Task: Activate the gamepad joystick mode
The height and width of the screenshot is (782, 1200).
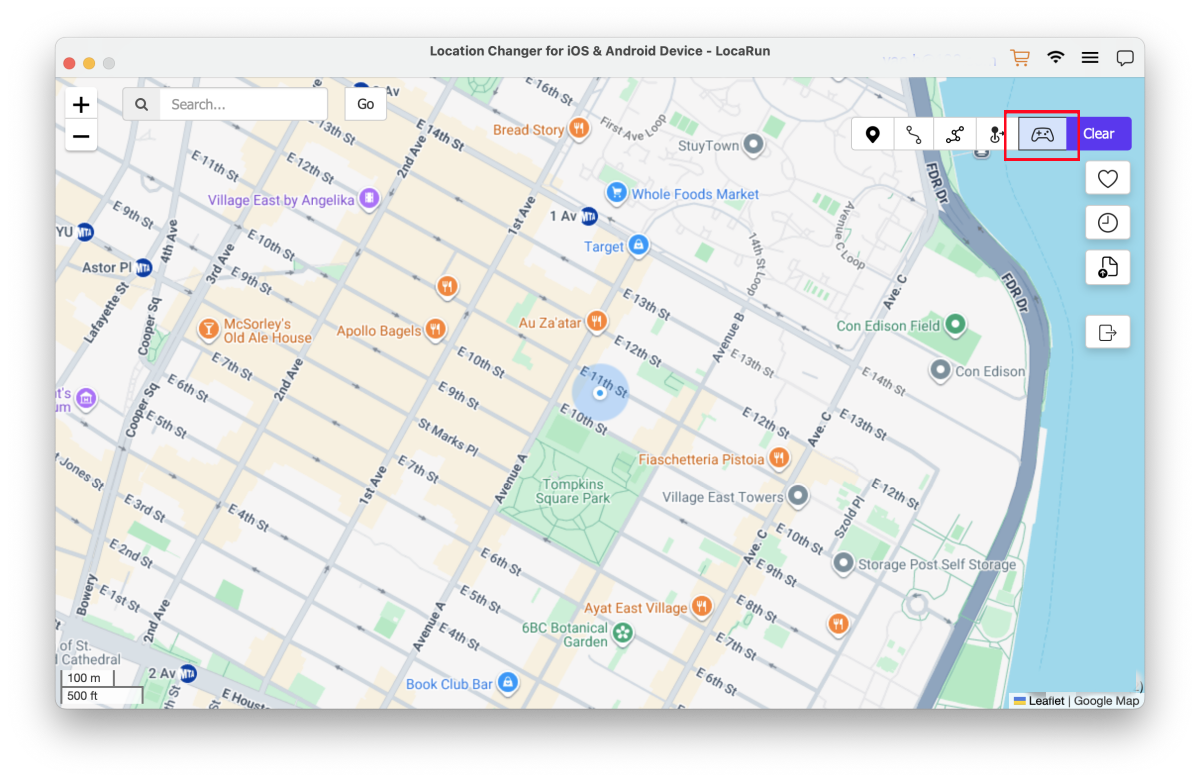Action: coord(1042,134)
